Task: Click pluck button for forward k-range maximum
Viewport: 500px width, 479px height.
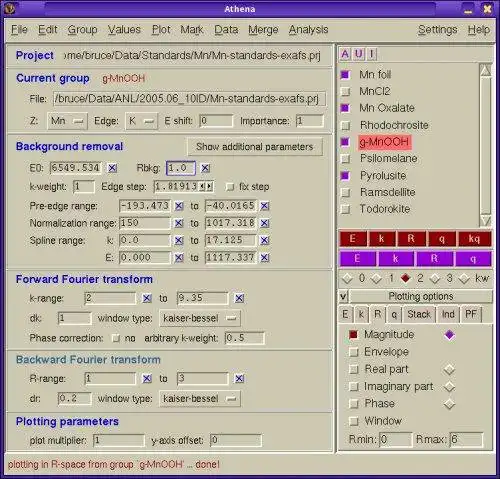Action: [239, 298]
